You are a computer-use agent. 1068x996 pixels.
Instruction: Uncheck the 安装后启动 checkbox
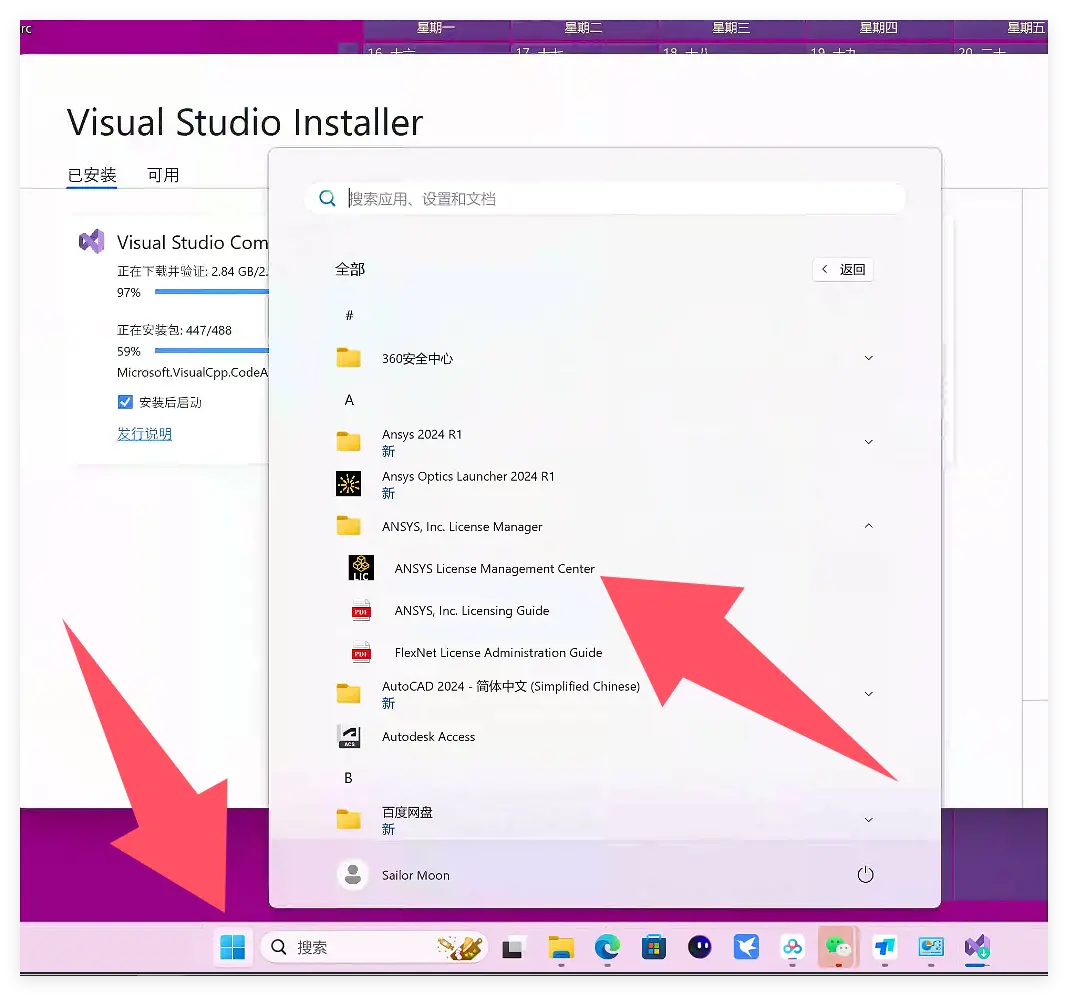125,402
